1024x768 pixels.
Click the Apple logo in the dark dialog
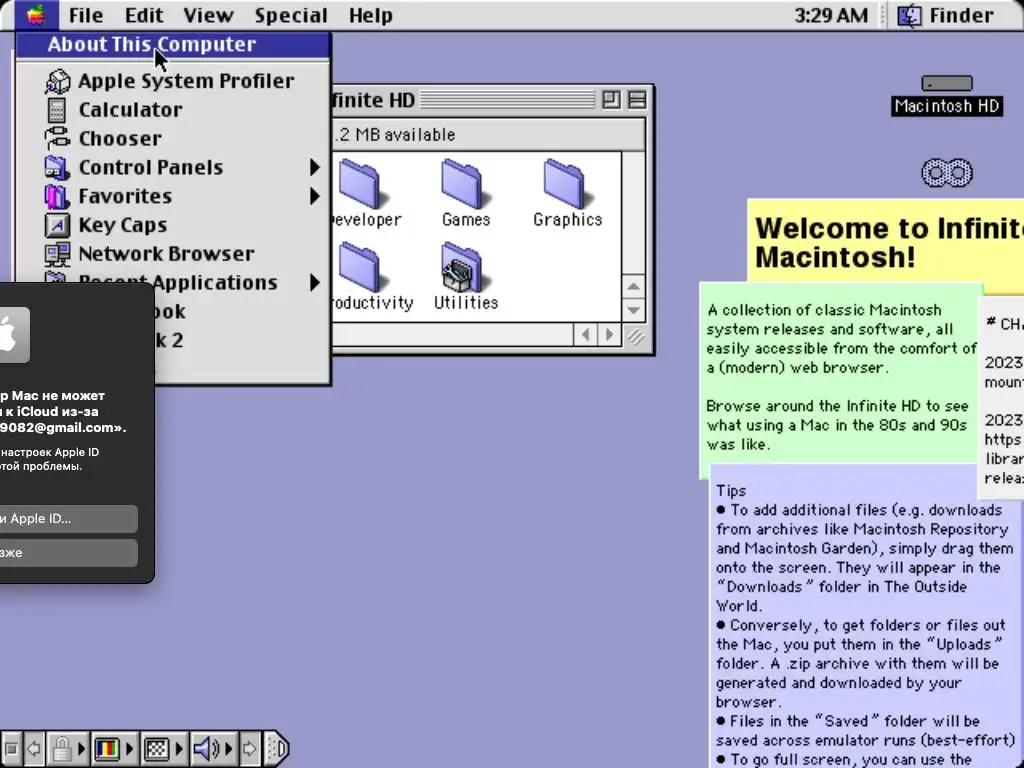[12, 334]
